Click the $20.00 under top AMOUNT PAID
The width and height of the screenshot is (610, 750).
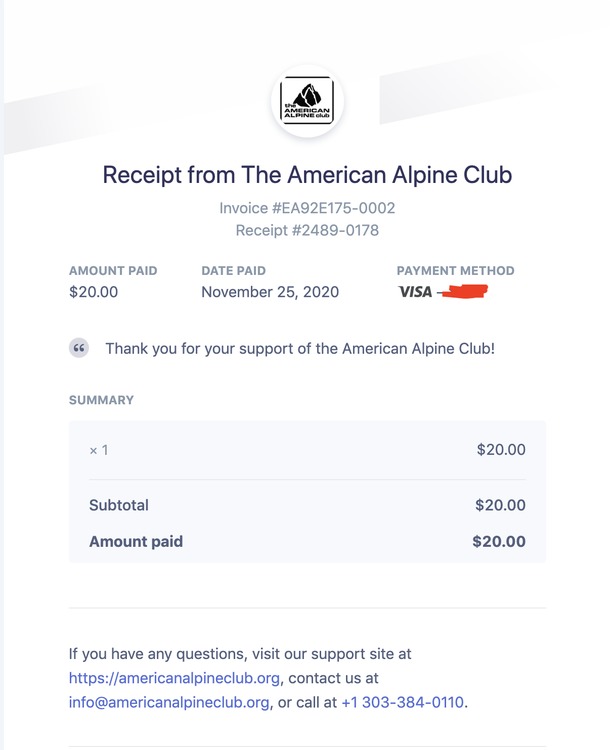point(93,292)
